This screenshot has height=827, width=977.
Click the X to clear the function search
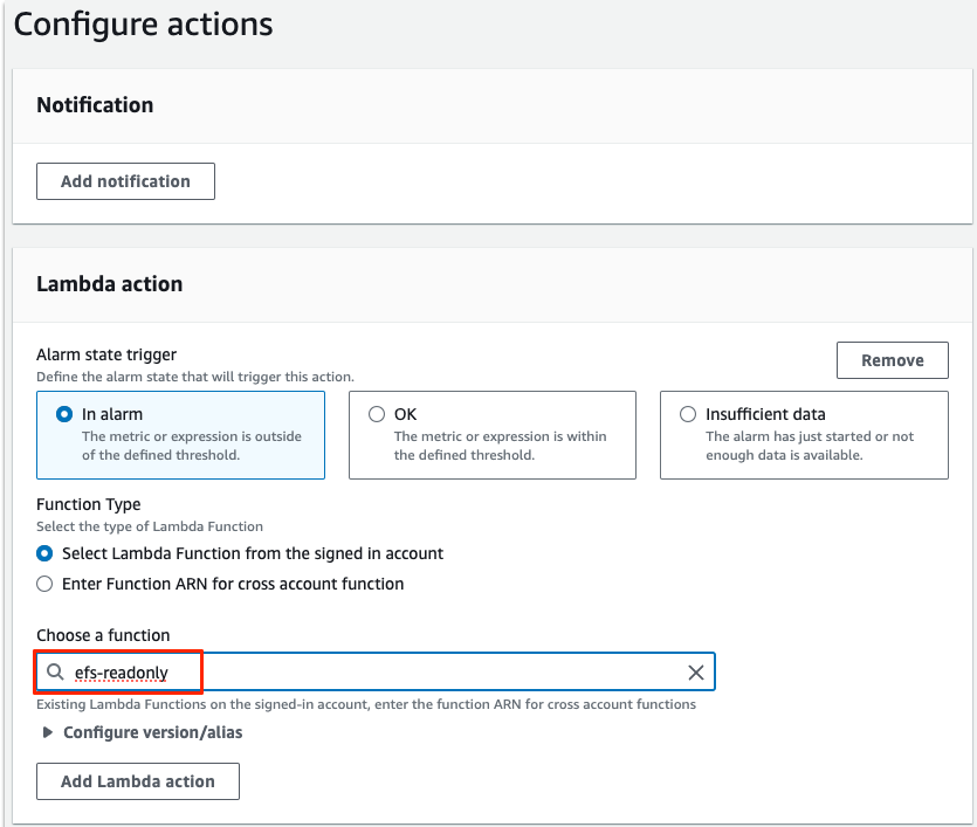tap(696, 672)
